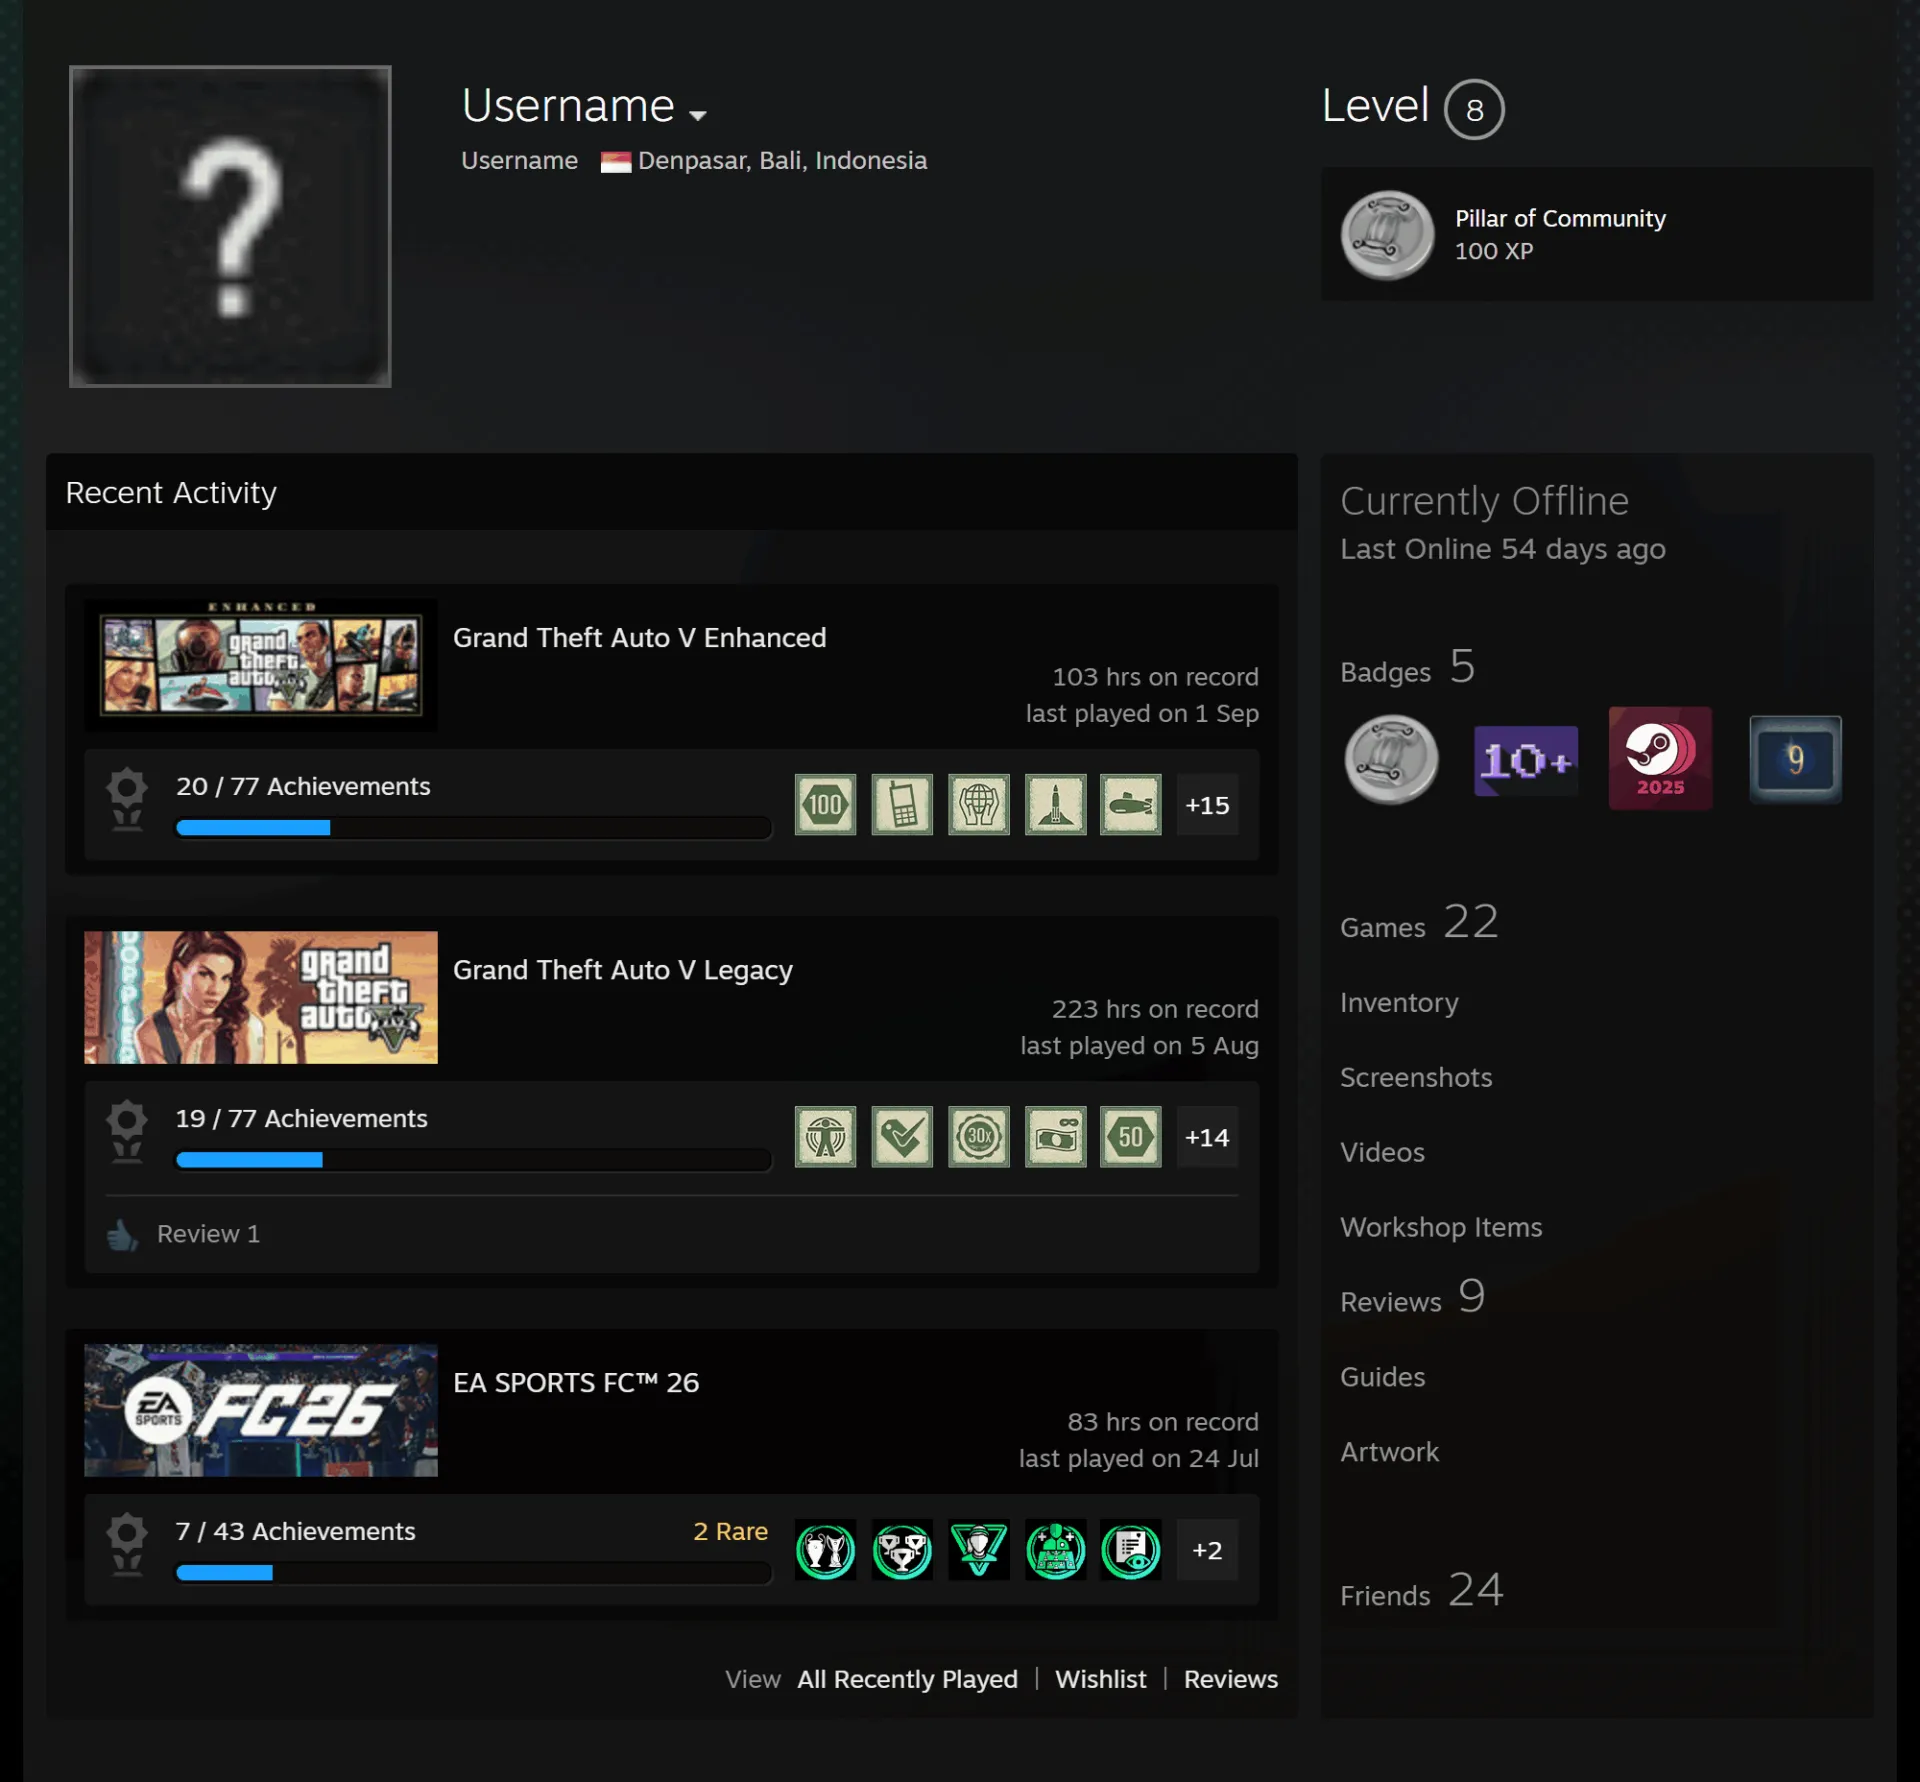Click the 10+ years of service badge
The height and width of the screenshot is (1782, 1920).
1525,760
